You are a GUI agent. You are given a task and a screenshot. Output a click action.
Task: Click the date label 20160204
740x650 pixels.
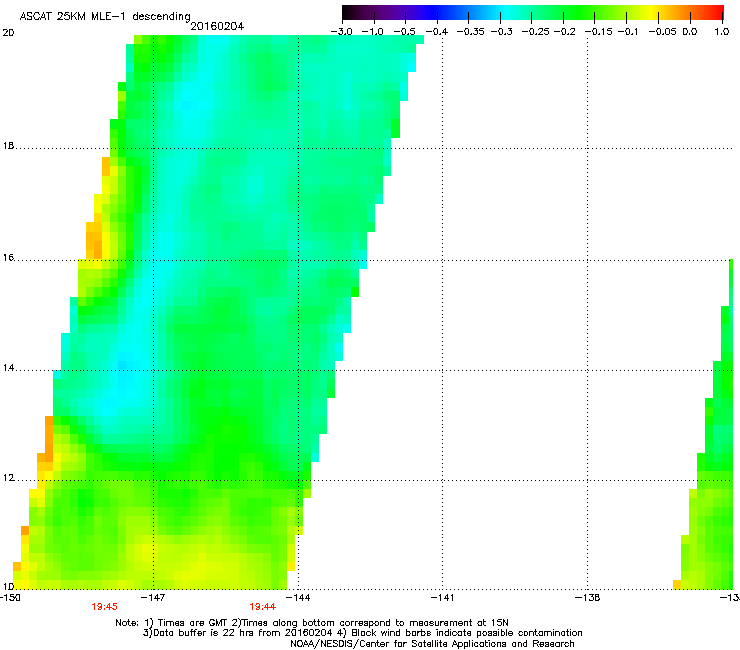pyautogui.click(x=217, y=26)
